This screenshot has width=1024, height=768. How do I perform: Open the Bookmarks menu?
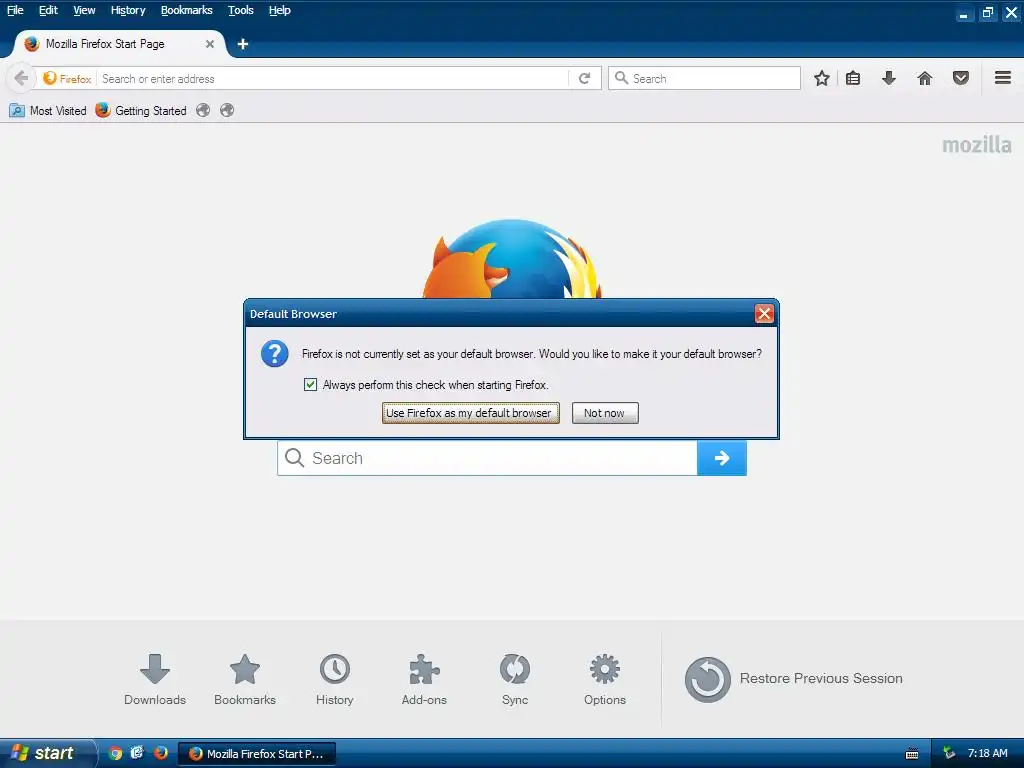(187, 10)
